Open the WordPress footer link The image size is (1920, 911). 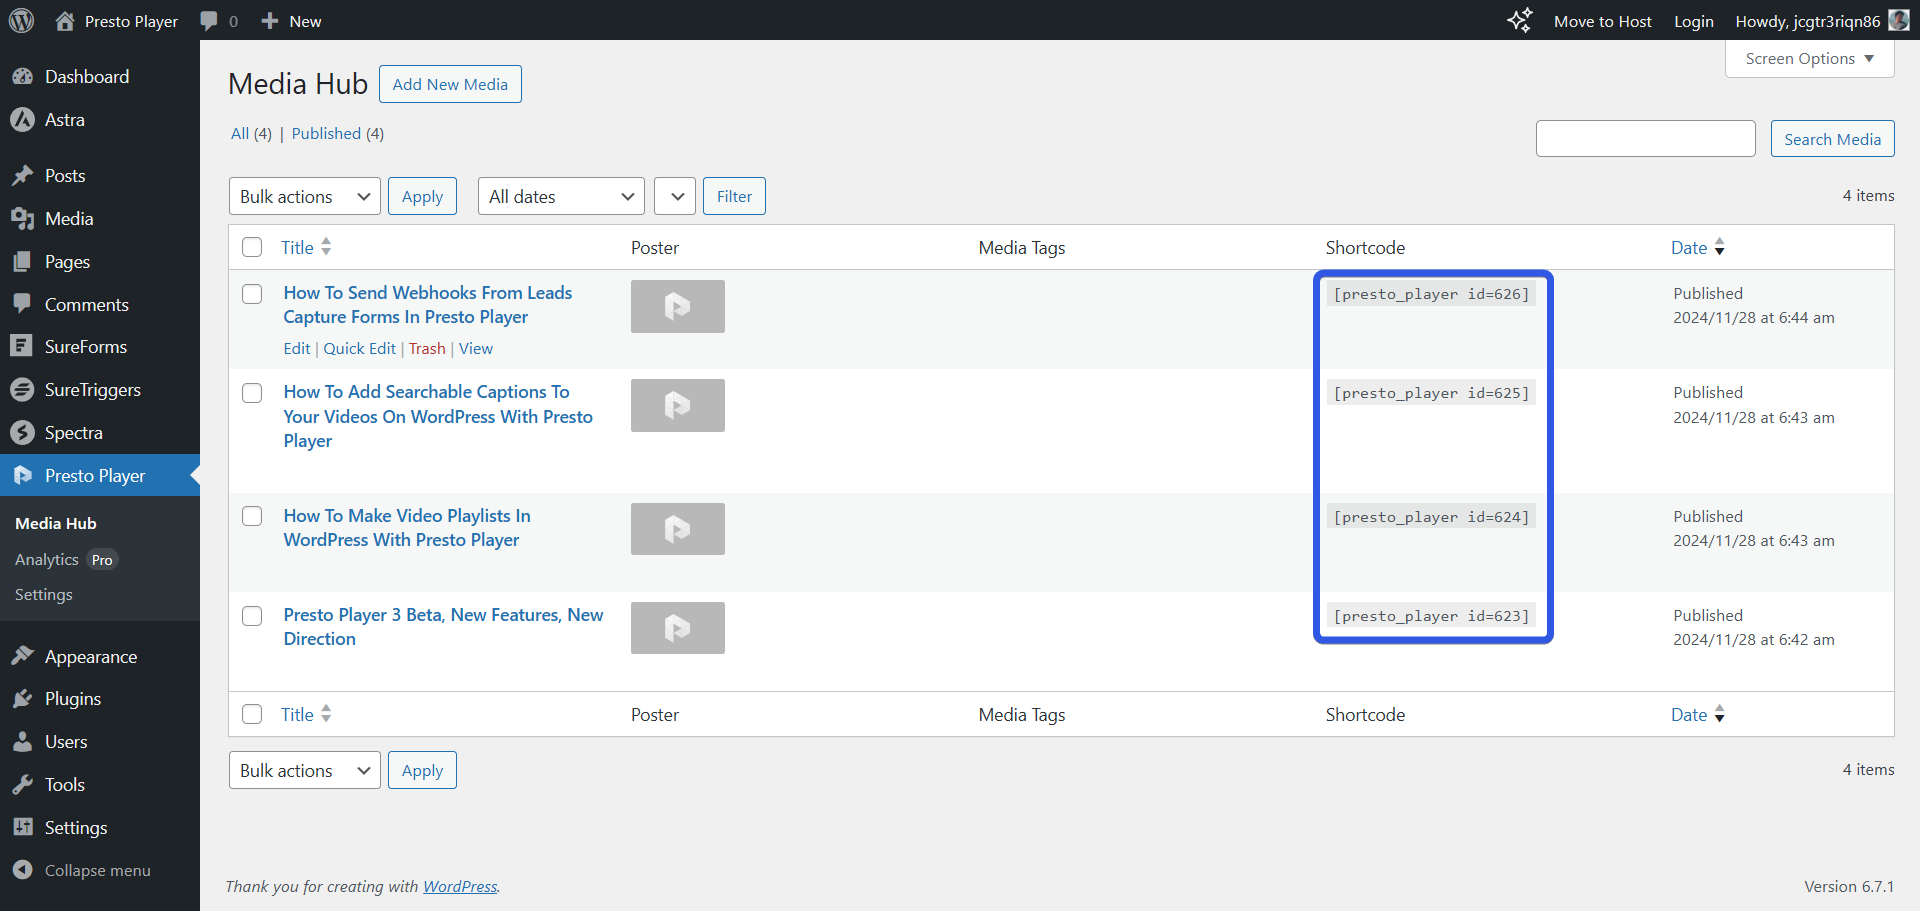(x=460, y=886)
